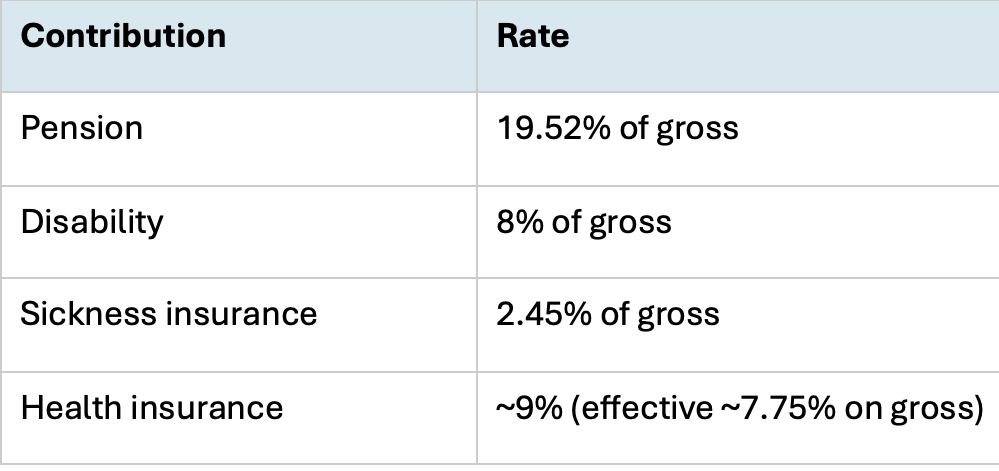The image size is (999, 471).
Task: Select the Pension row label
Action: tap(82, 128)
